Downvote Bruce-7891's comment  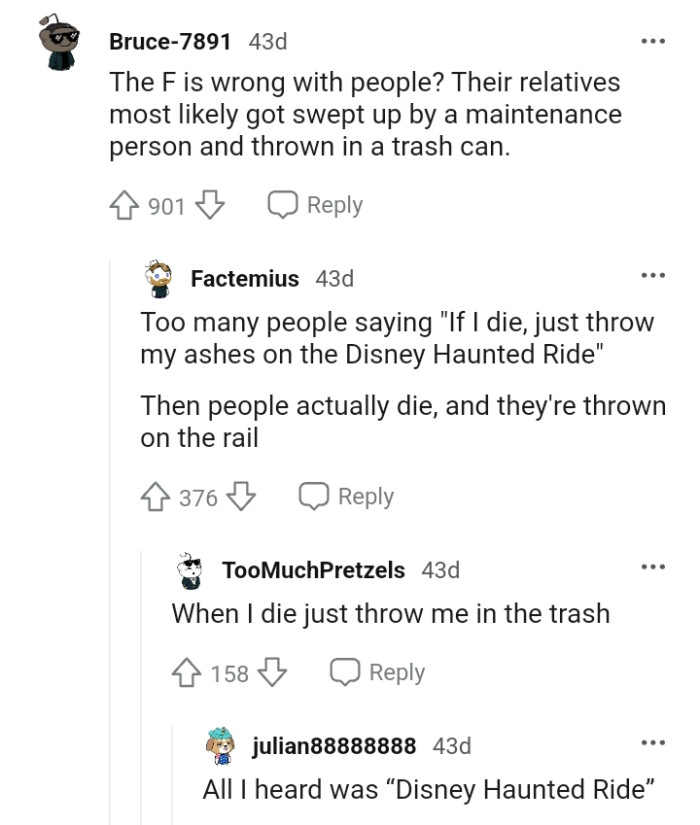(208, 206)
